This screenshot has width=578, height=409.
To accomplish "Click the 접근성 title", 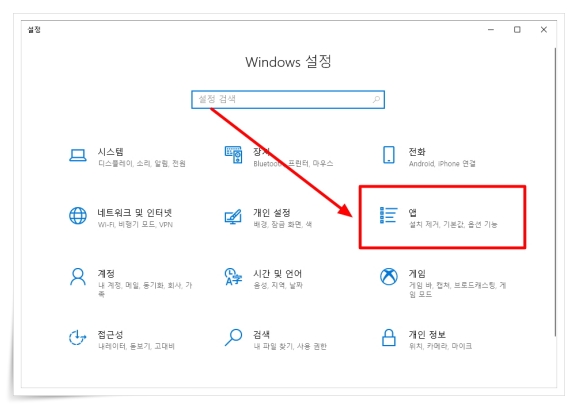I will pyautogui.click(x=110, y=335).
